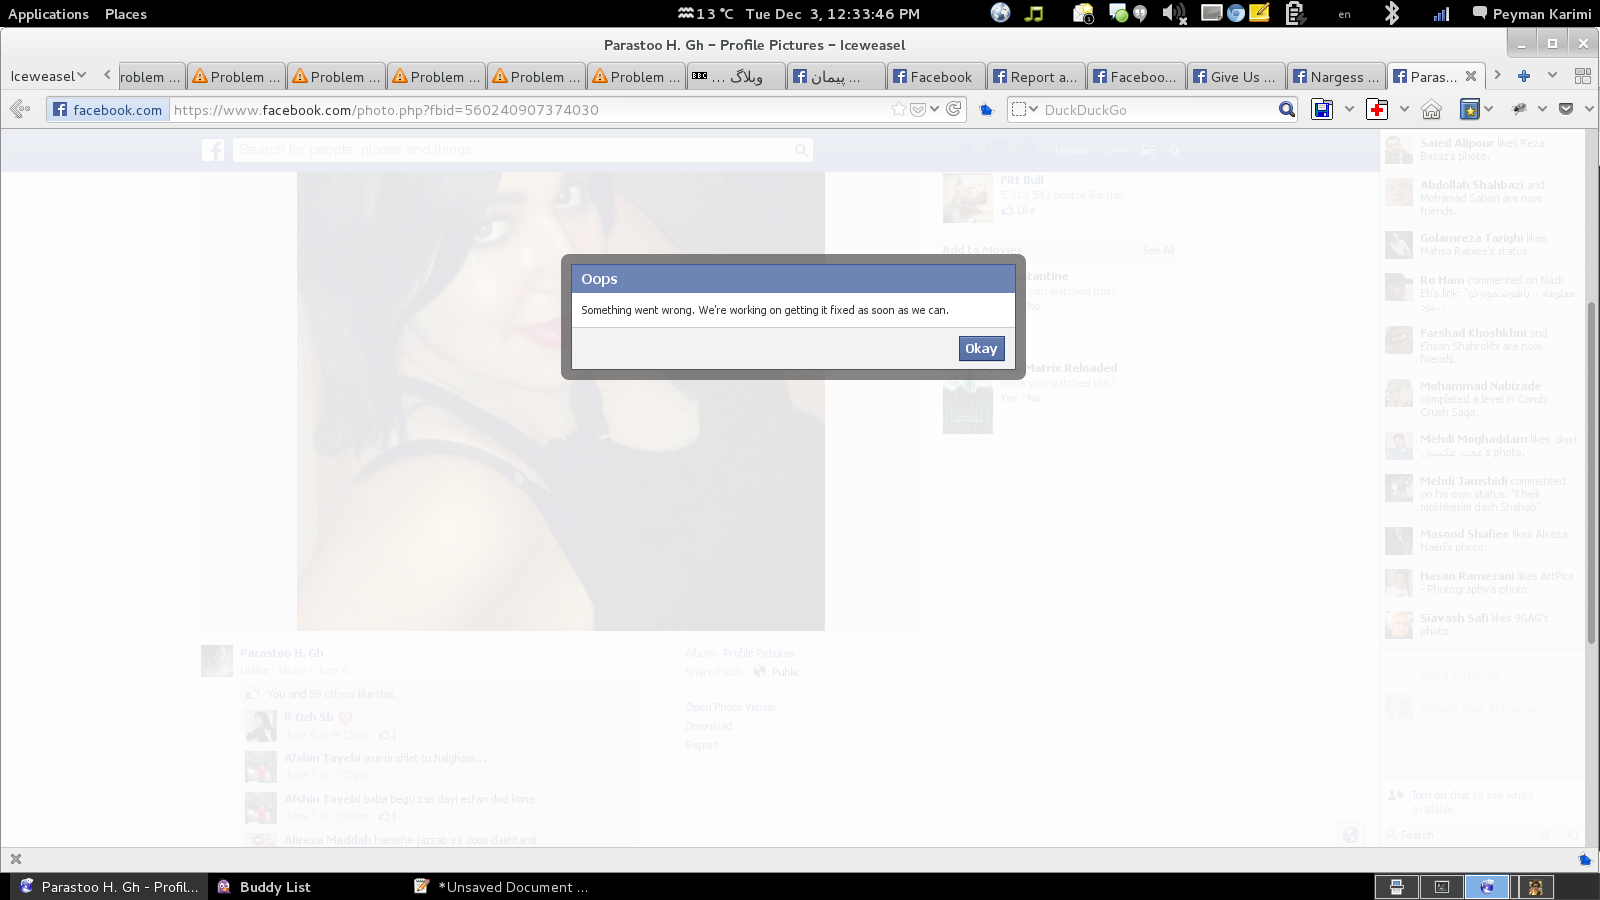Go to the home page icon
This screenshot has width=1600, height=900.
[x=1432, y=109]
